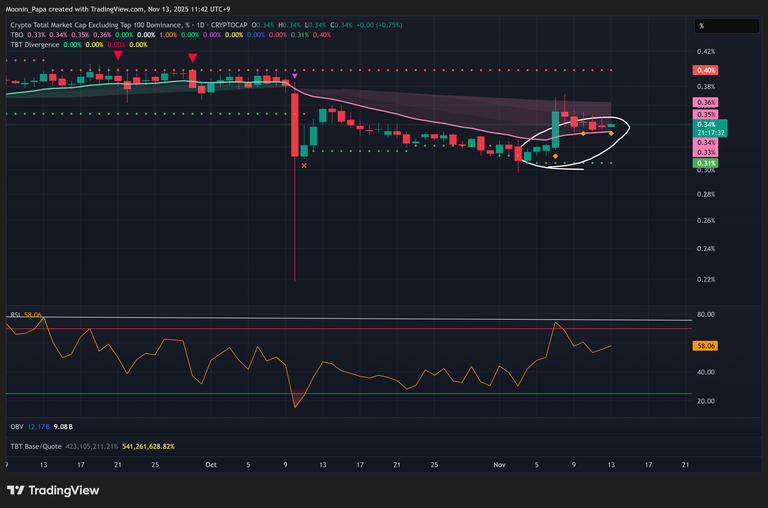Click the Nov label on time axis

(500, 465)
